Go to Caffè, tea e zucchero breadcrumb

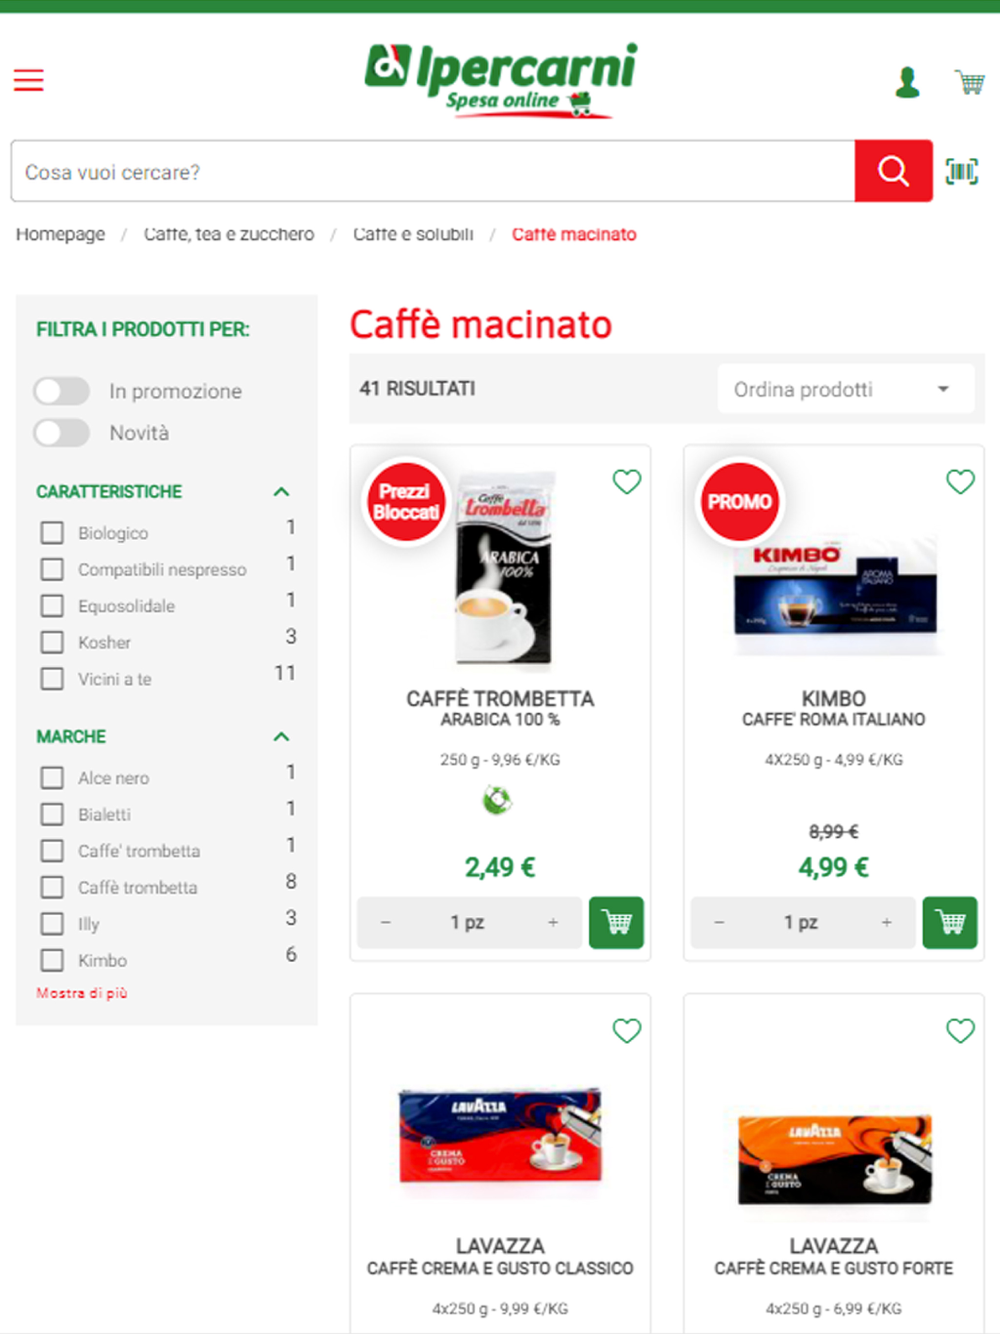229,234
